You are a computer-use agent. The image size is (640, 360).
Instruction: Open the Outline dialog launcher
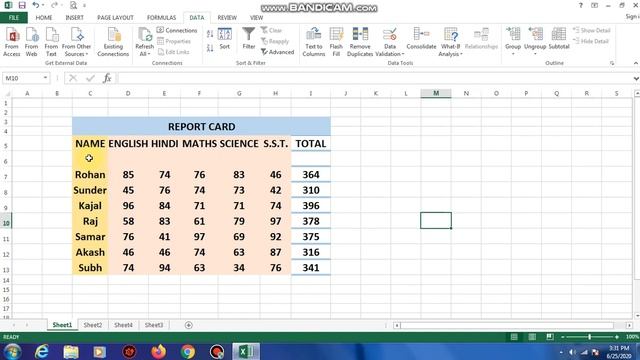612,63
